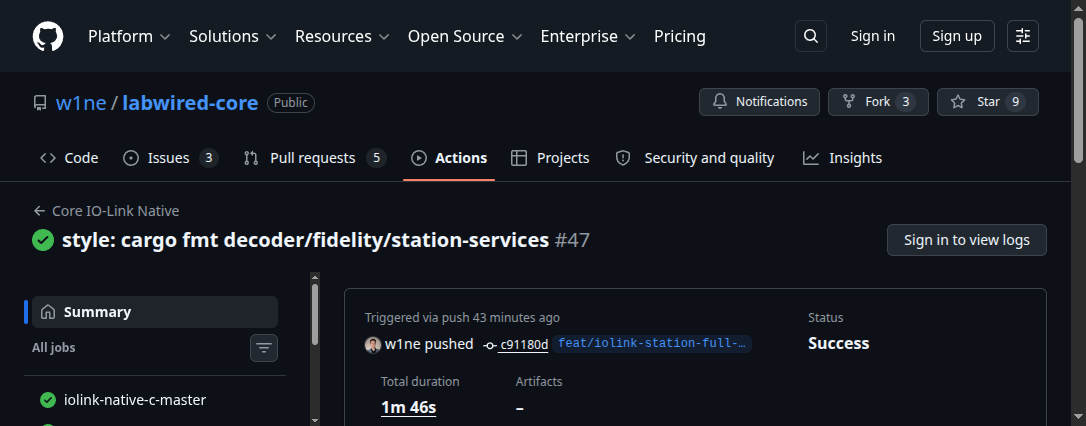Open the Security and quality tab
The image size is (1086, 426).
695,158
